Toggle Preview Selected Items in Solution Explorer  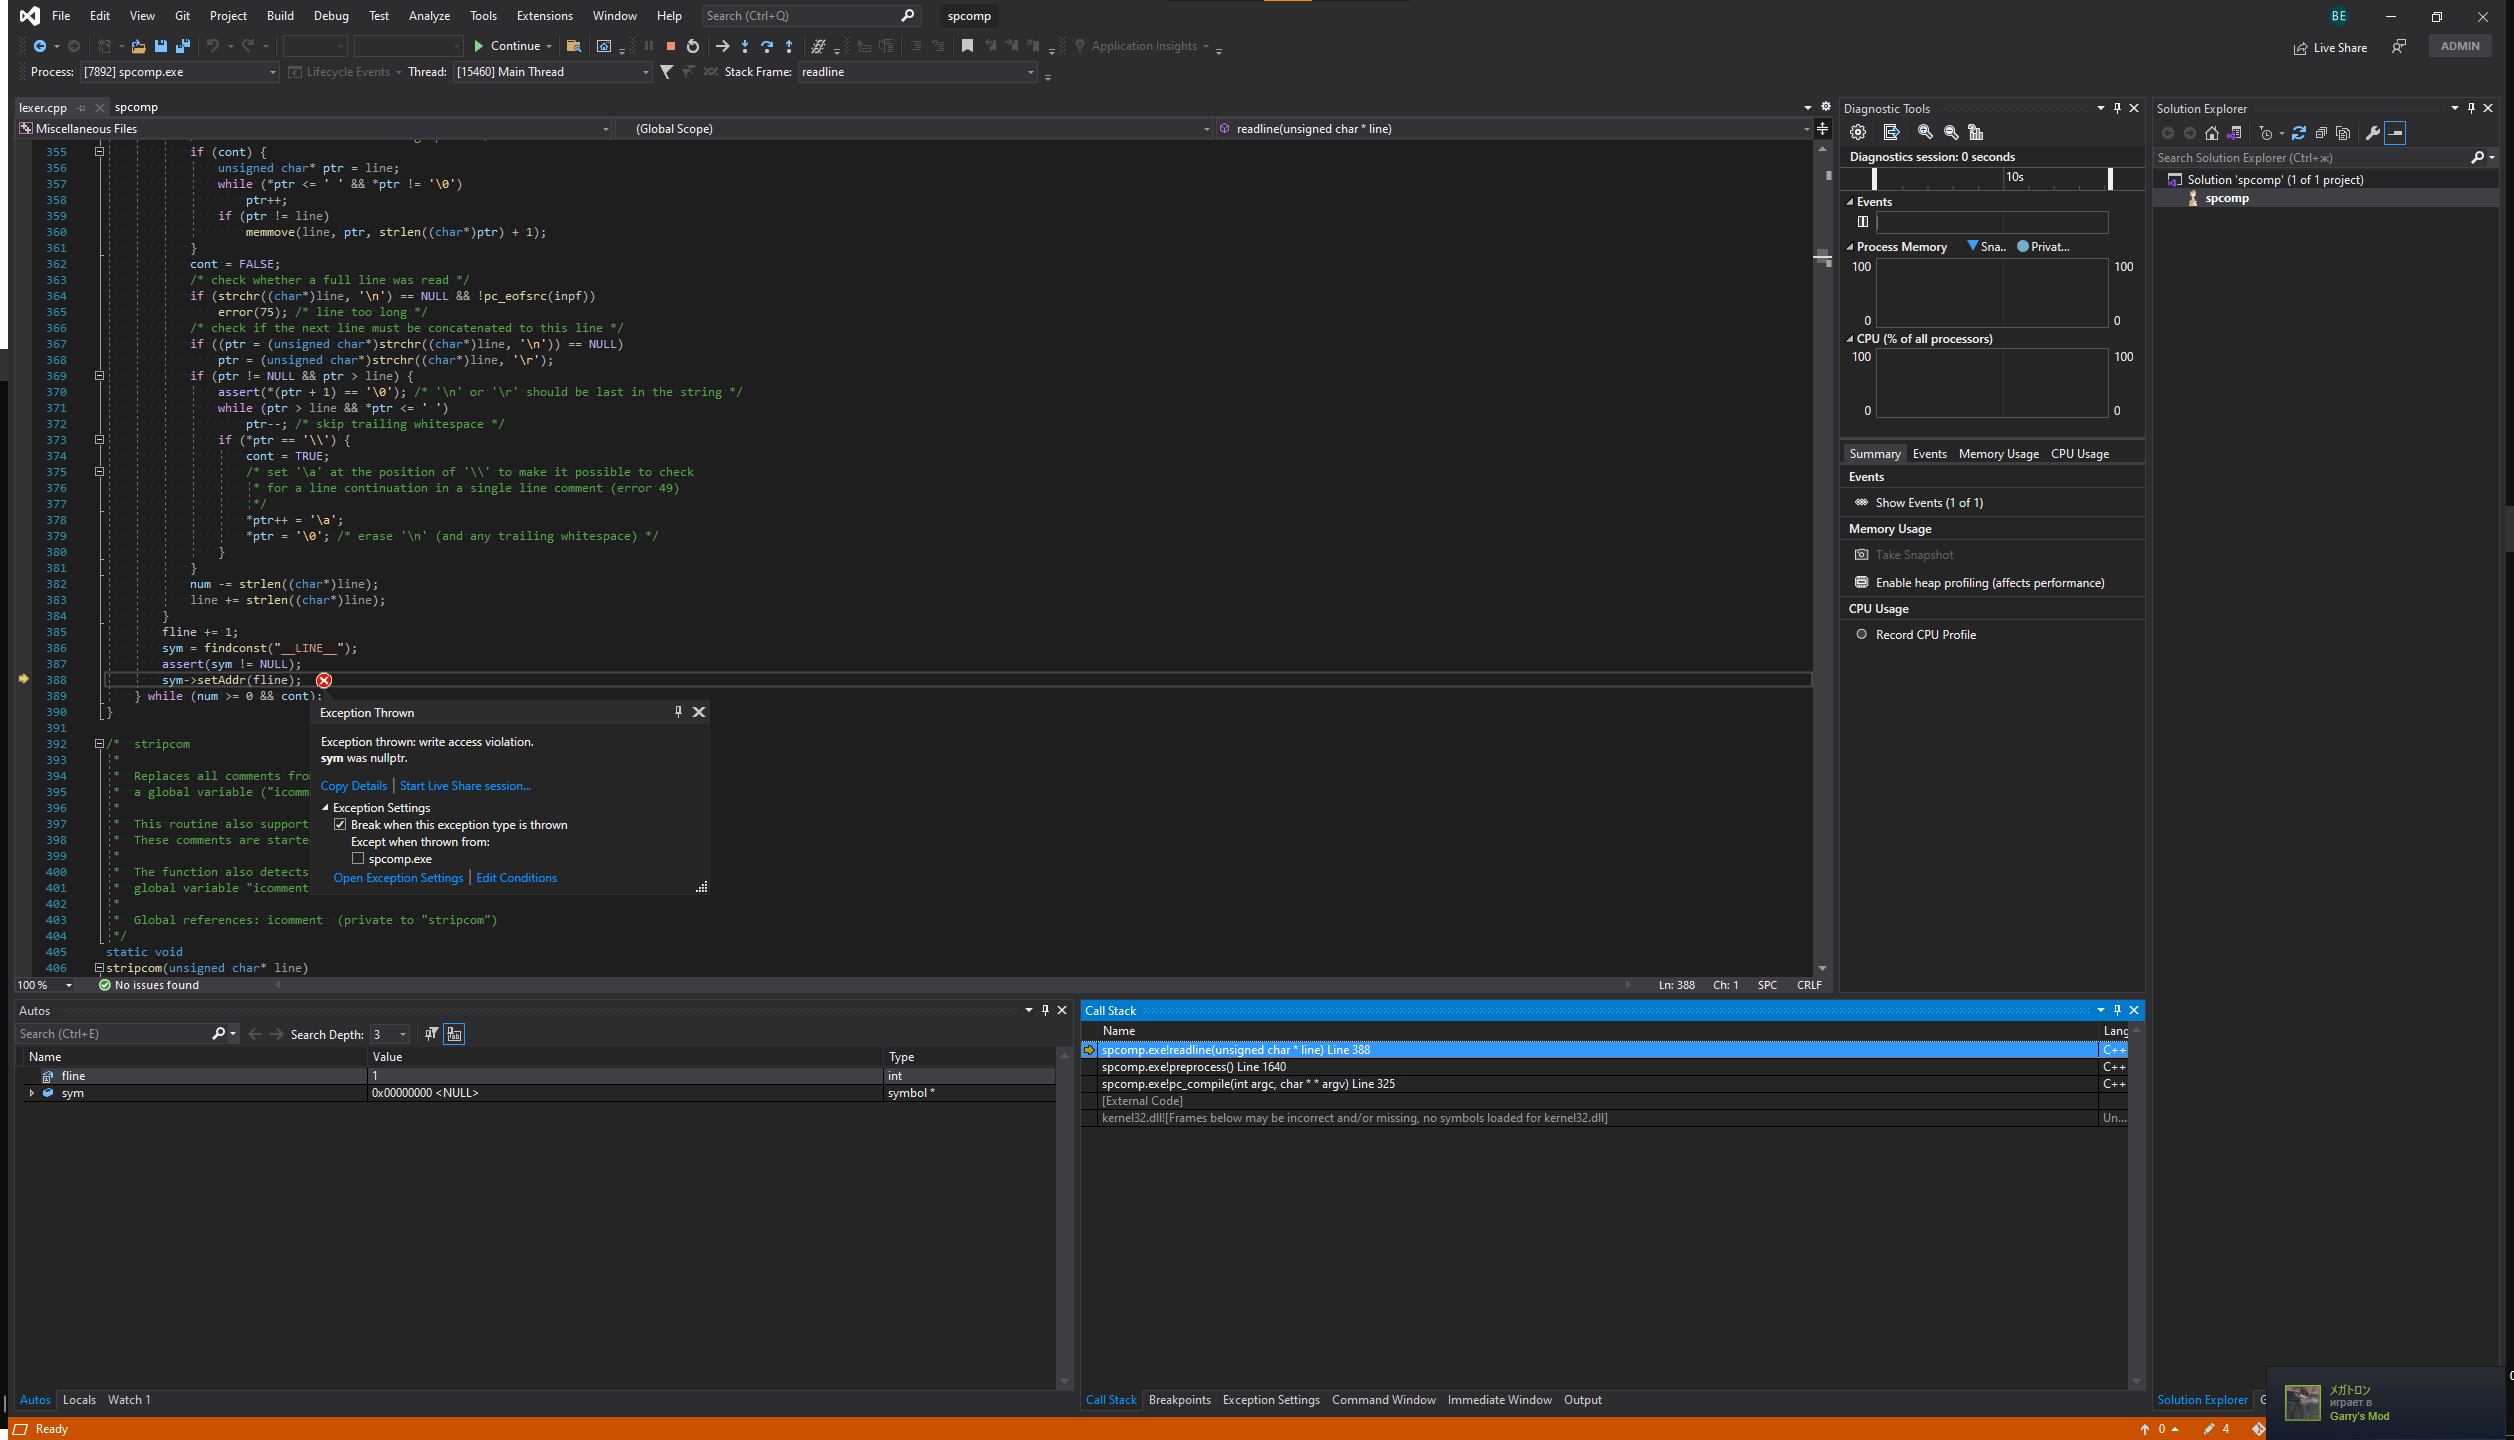pos(2395,133)
